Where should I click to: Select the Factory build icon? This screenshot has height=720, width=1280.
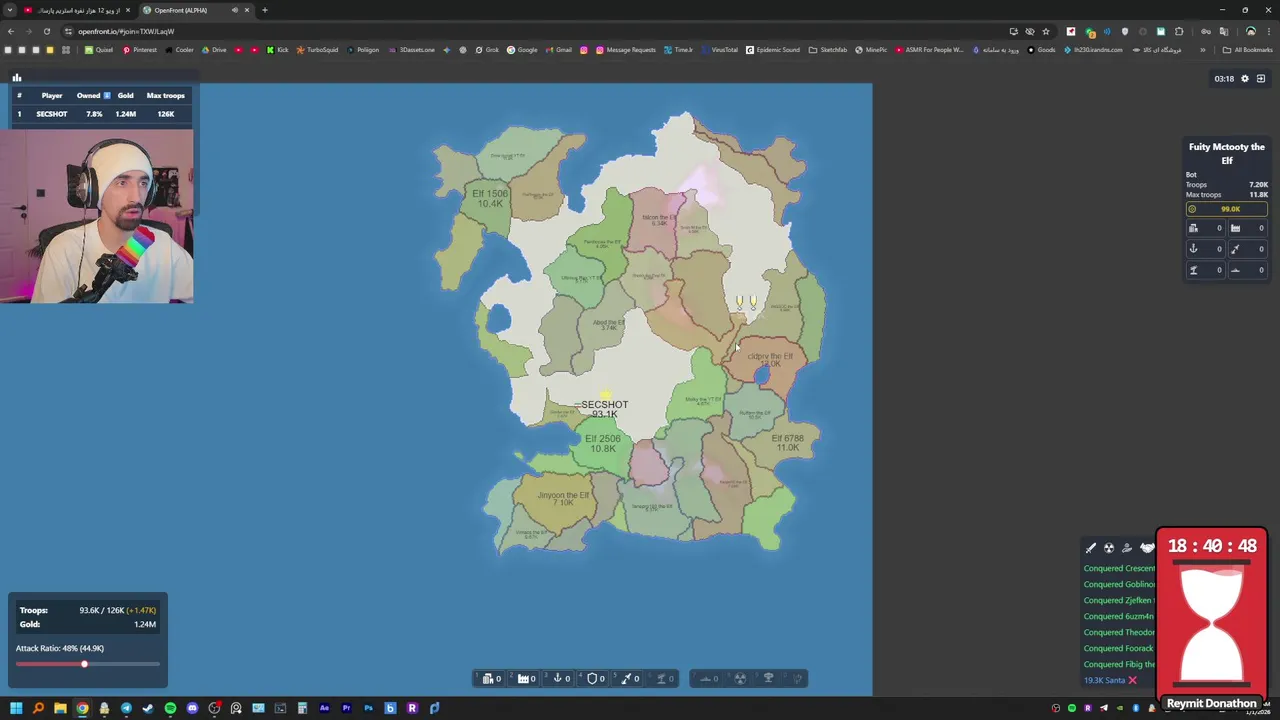(x=525, y=679)
